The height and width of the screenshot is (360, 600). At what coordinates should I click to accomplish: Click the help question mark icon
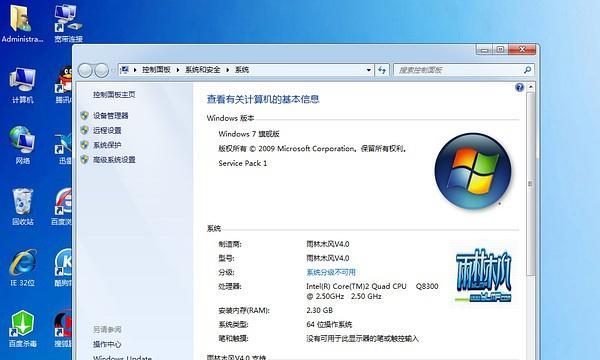click(519, 87)
